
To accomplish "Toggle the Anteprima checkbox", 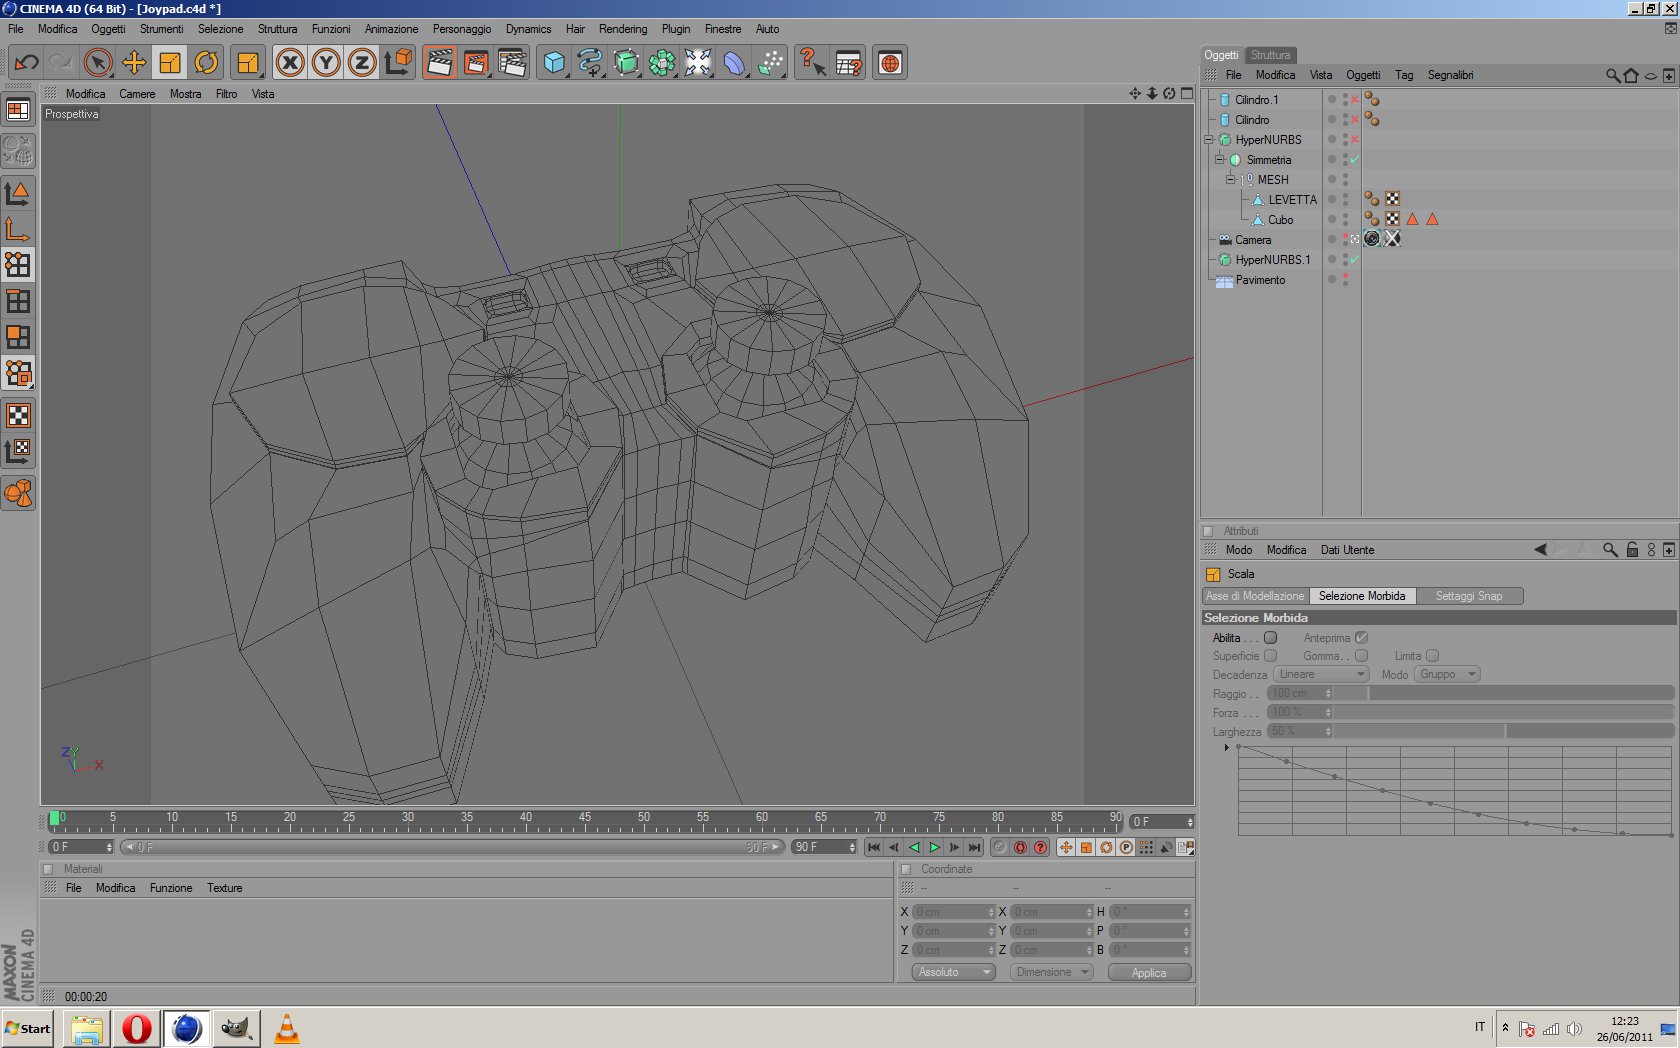I will coord(1361,638).
